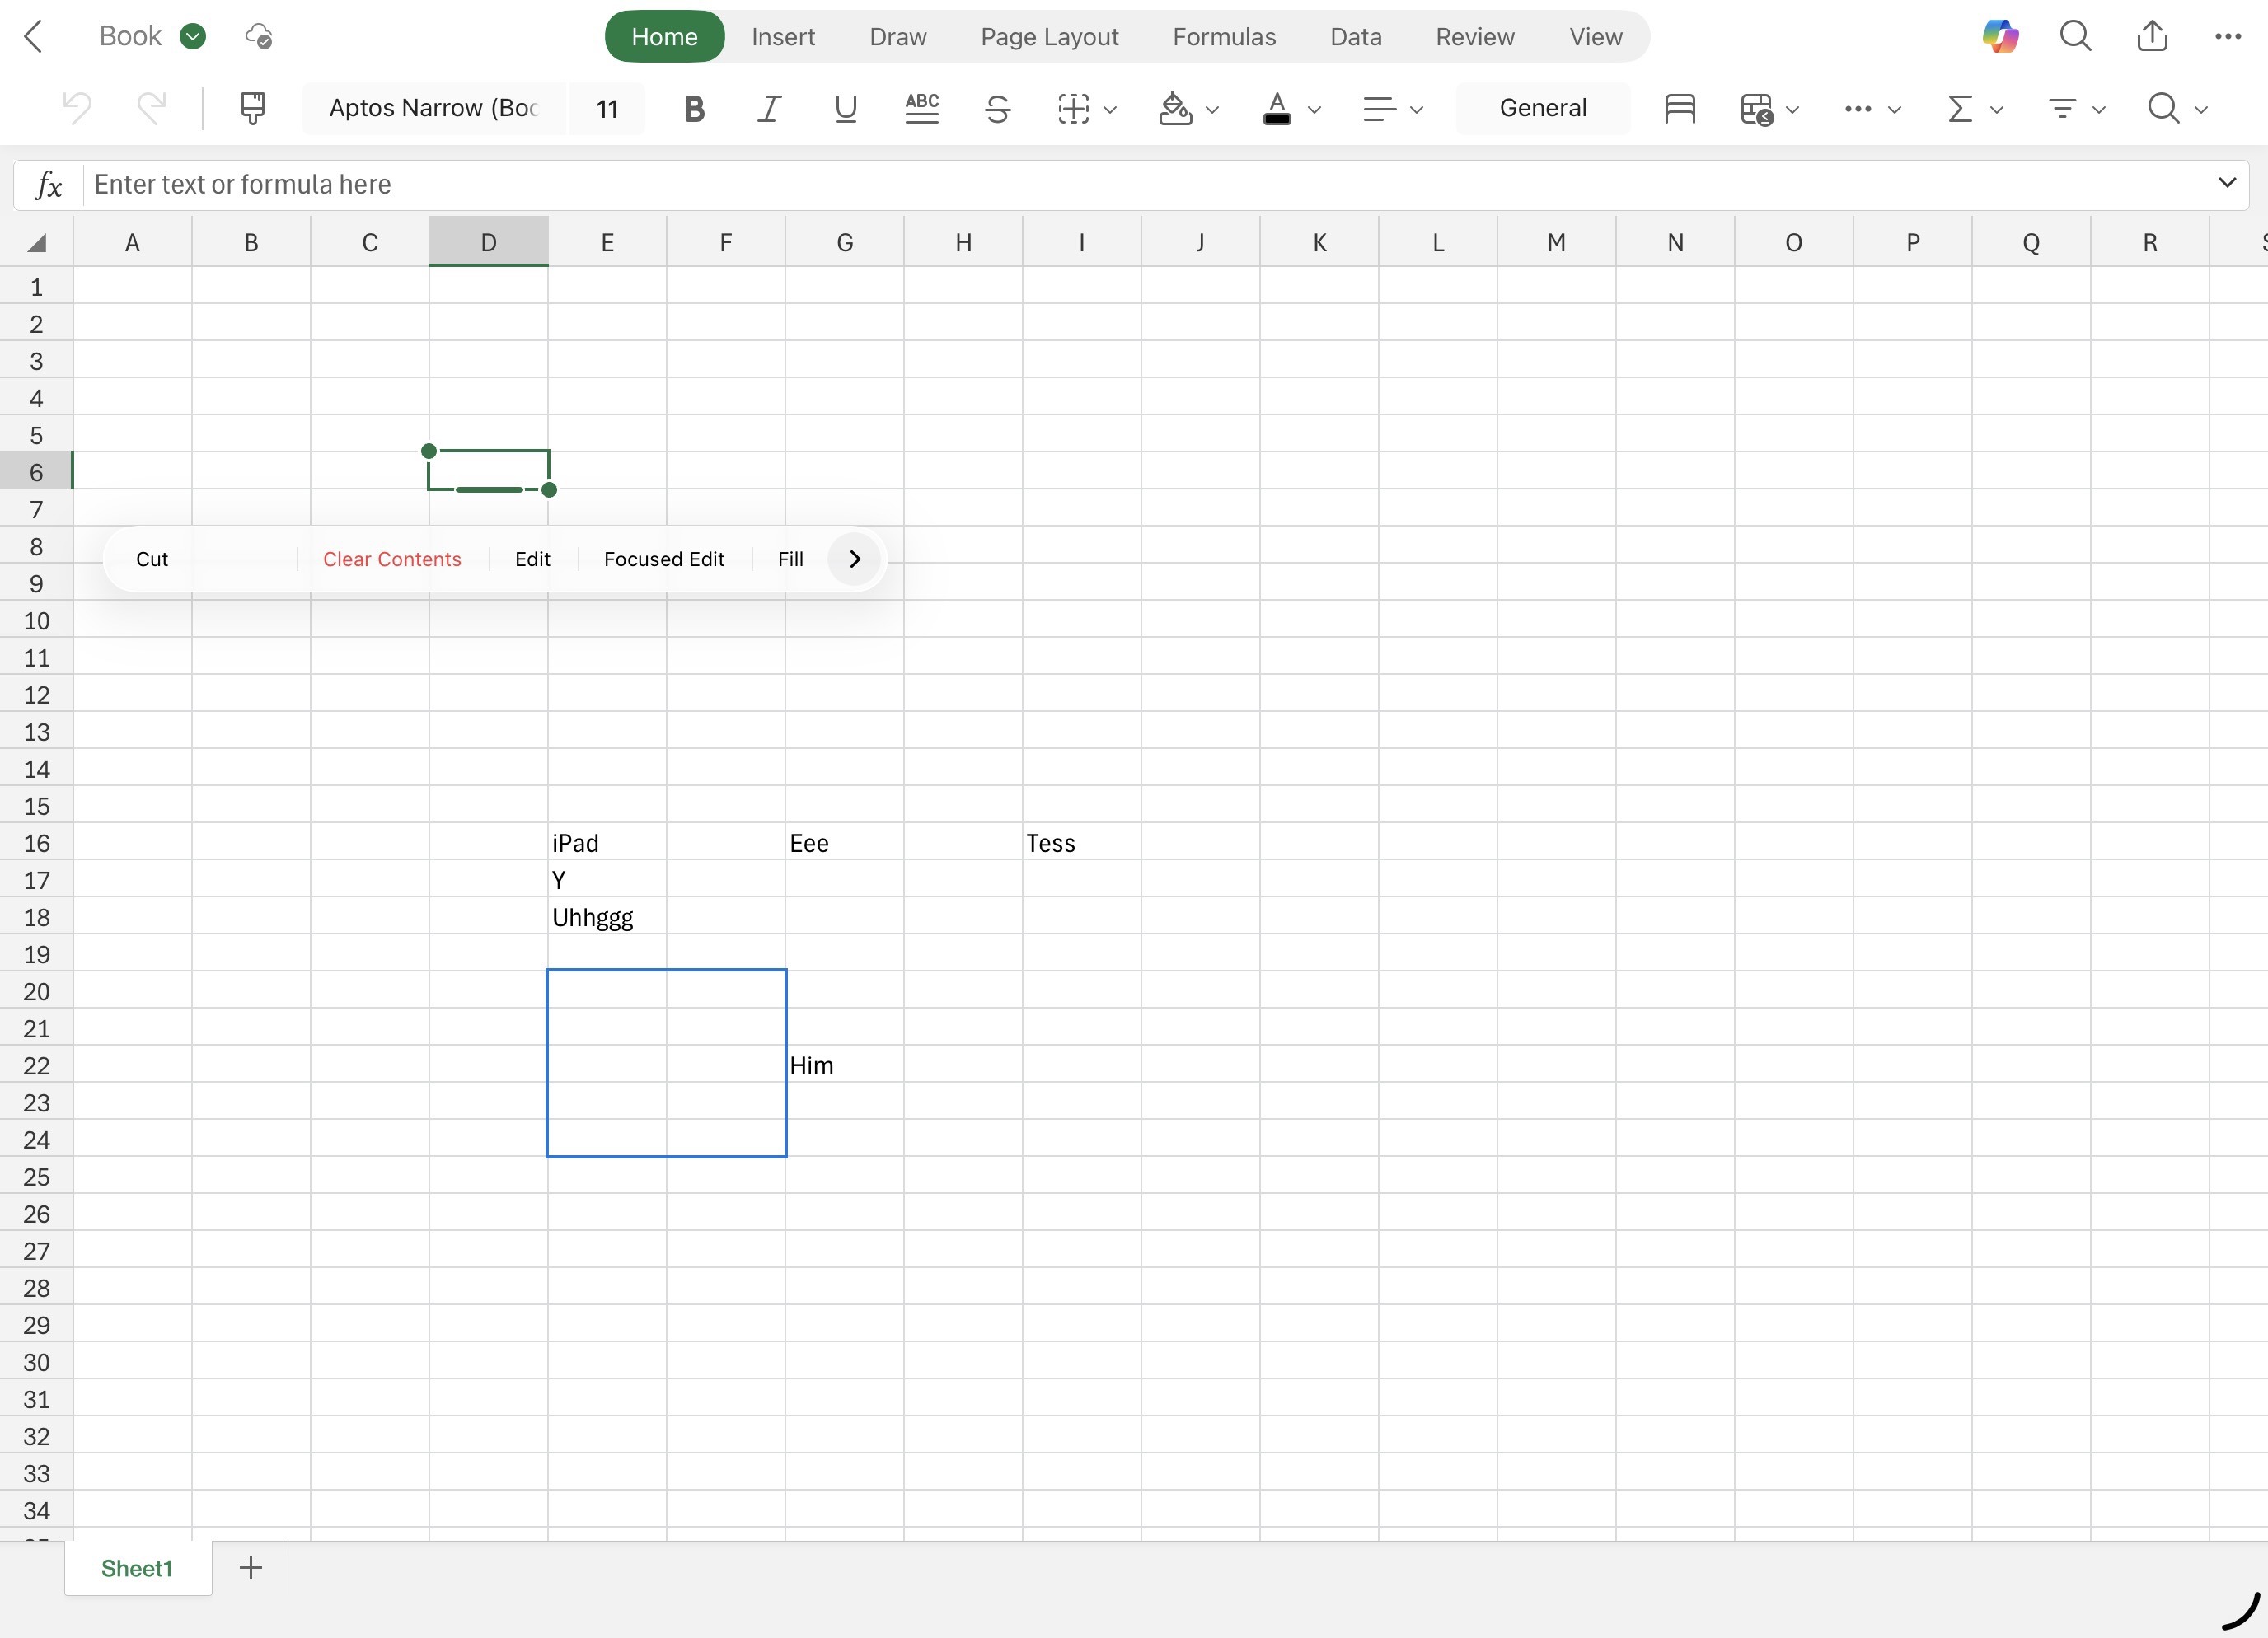Click the font size 11 box
The width and height of the screenshot is (2268, 1638).
click(x=607, y=108)
